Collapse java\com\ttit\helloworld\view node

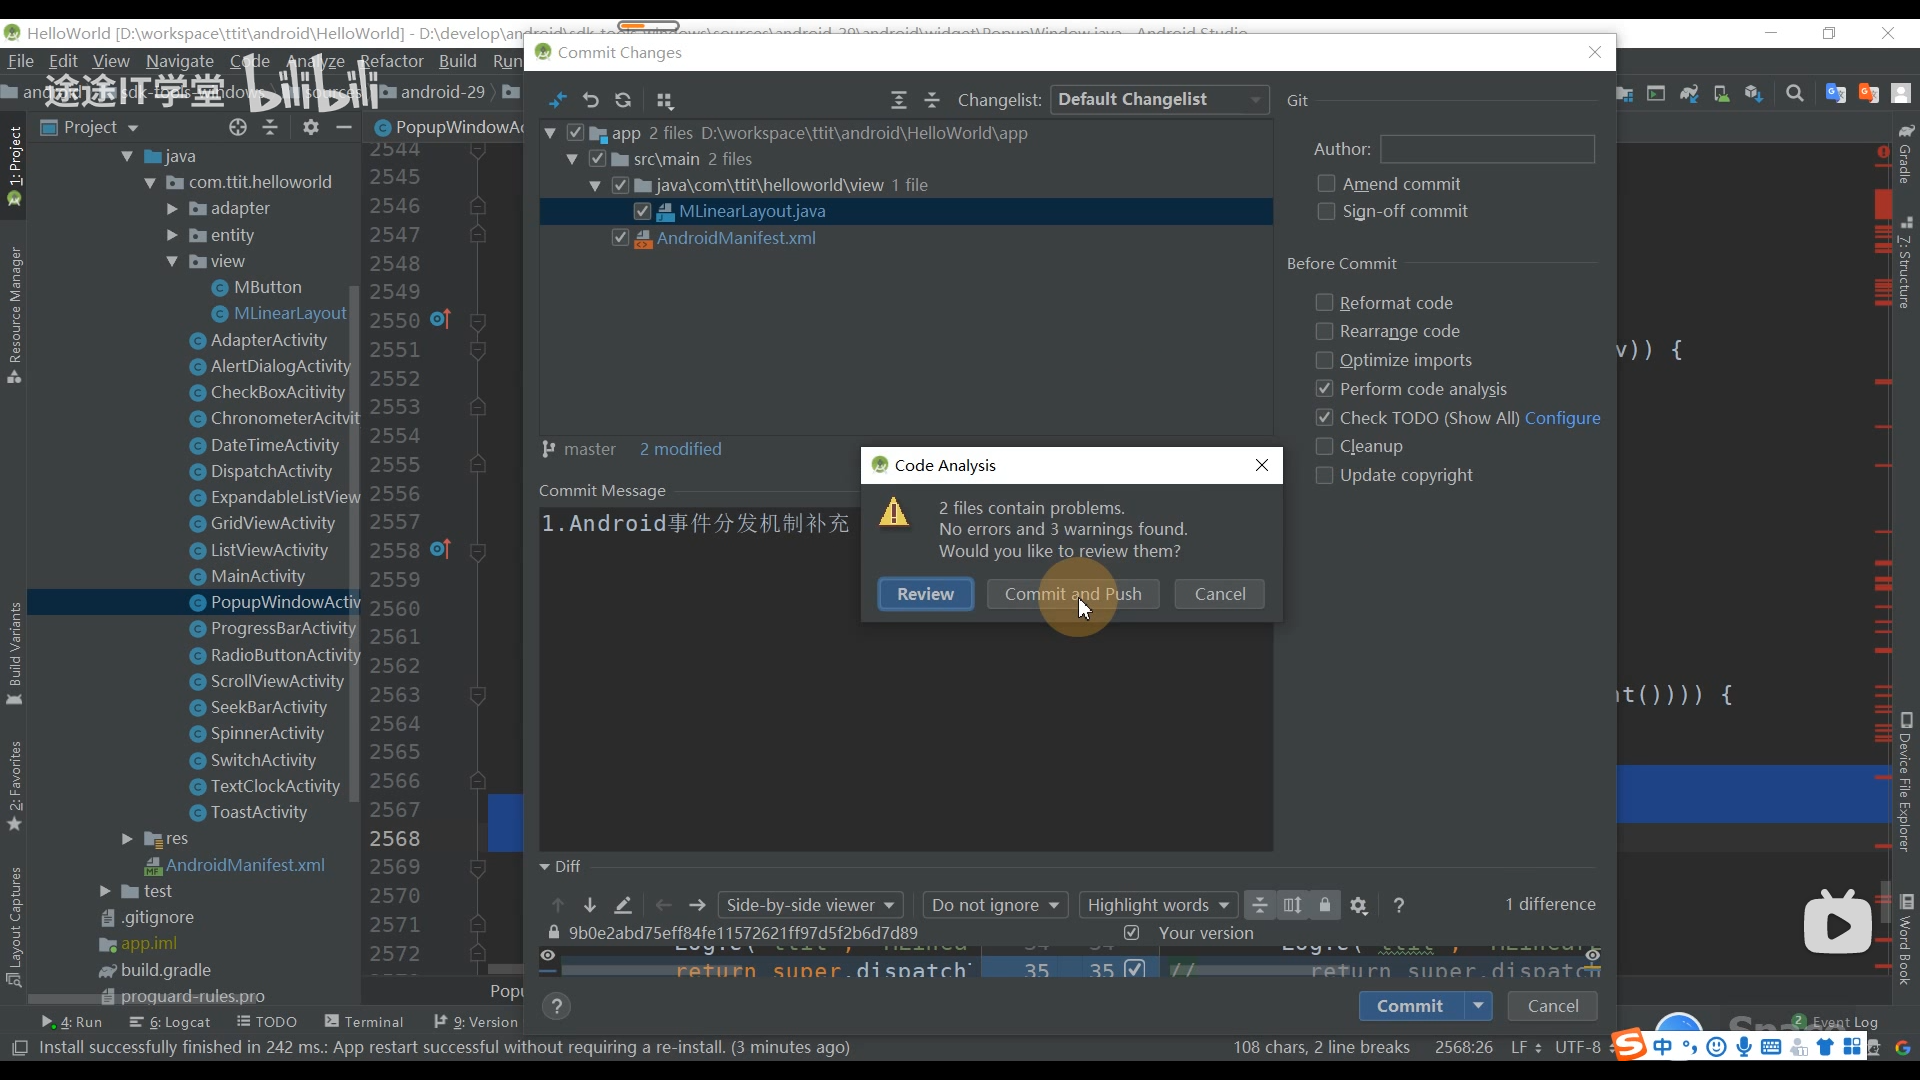pyautogui.click(x=595, y=185)
